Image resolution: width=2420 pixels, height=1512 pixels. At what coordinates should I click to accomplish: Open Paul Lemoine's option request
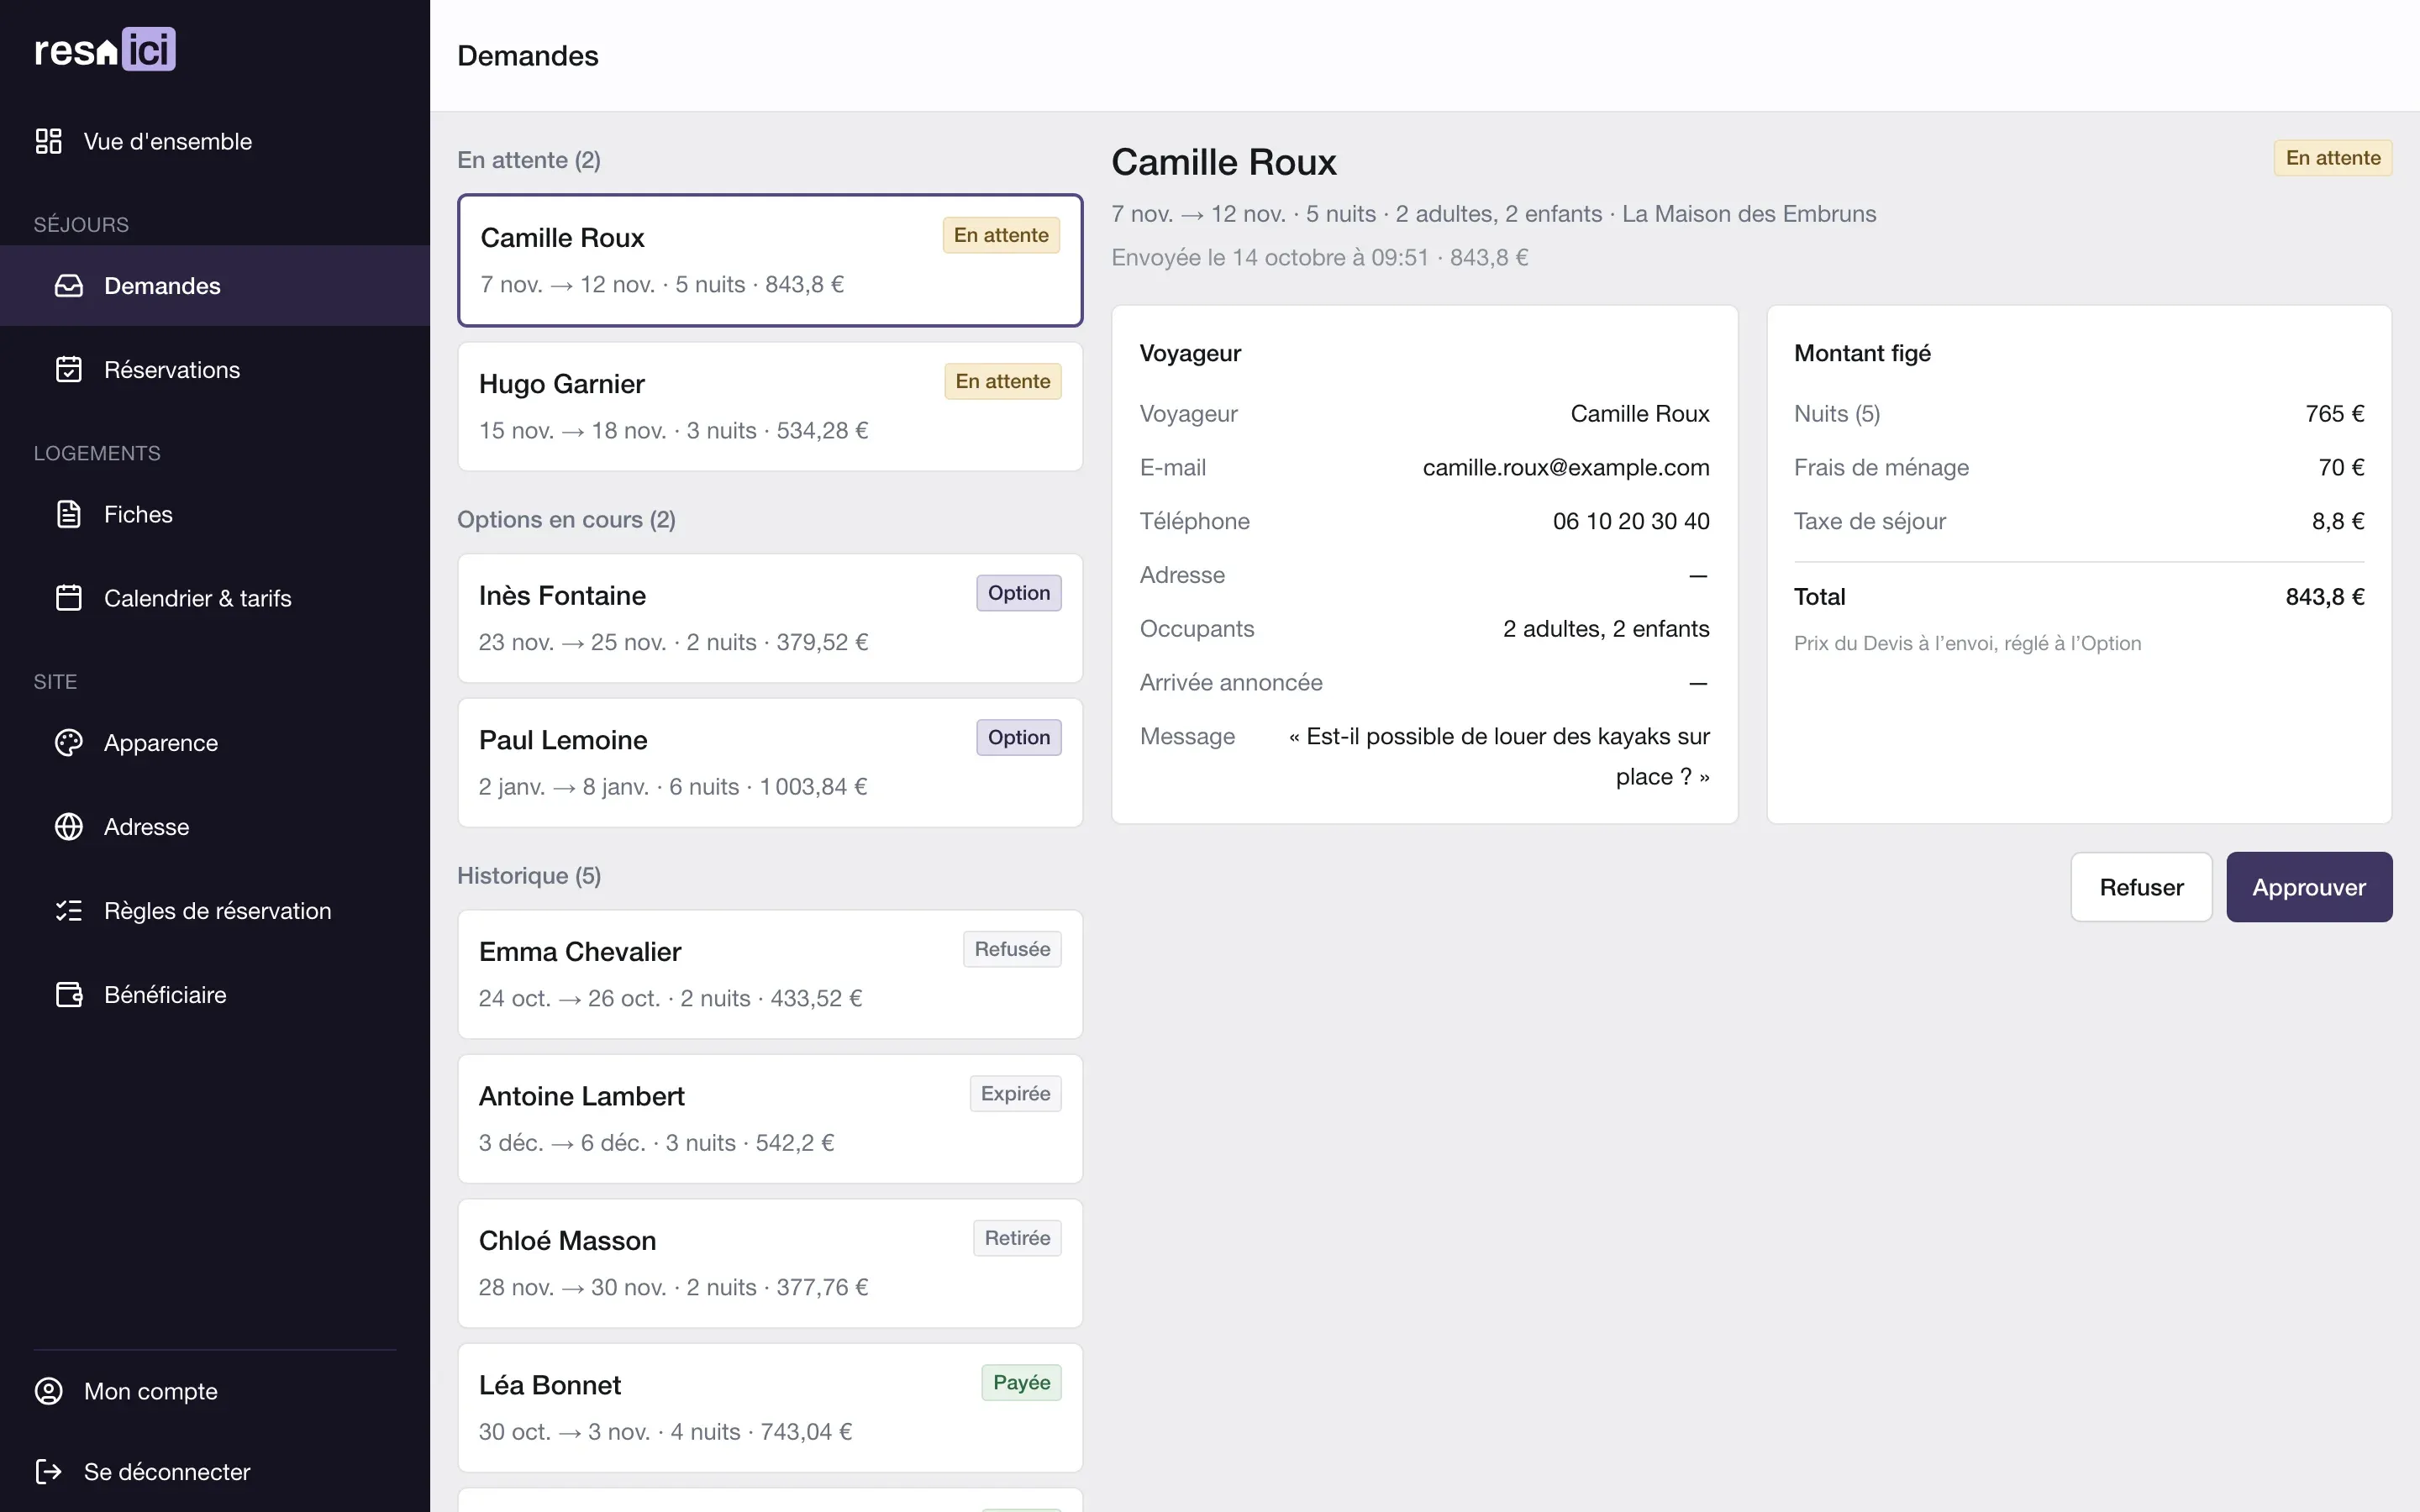(x=770, y=763)
